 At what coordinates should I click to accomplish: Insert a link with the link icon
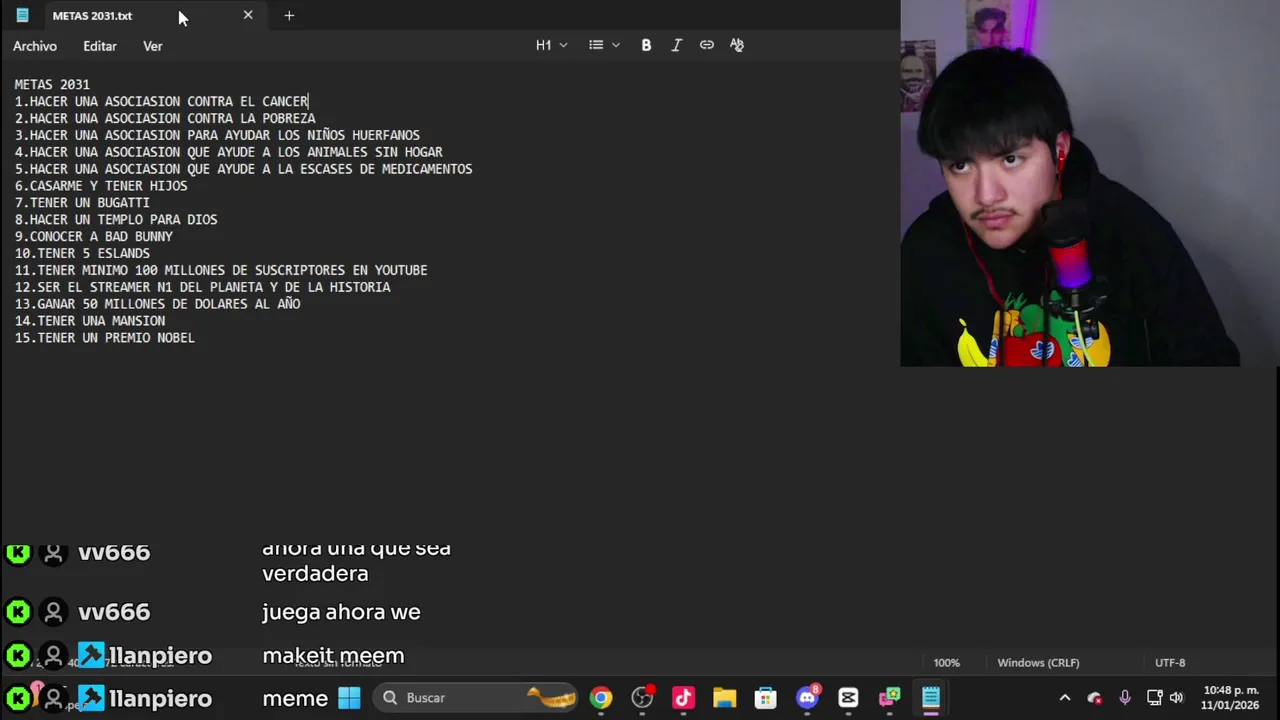point(707,45)
